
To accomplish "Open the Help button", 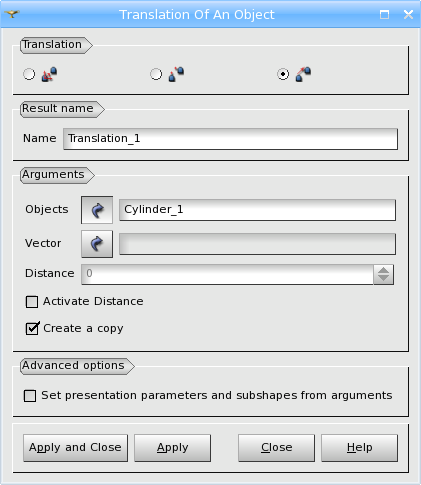I will tap(359, 448).
